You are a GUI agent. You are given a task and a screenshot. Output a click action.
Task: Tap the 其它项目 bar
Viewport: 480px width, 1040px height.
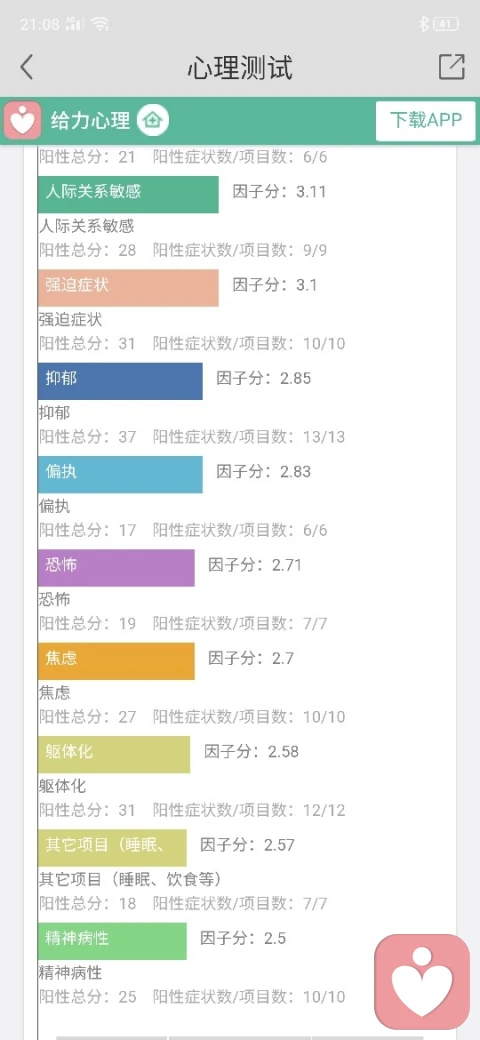112,848
